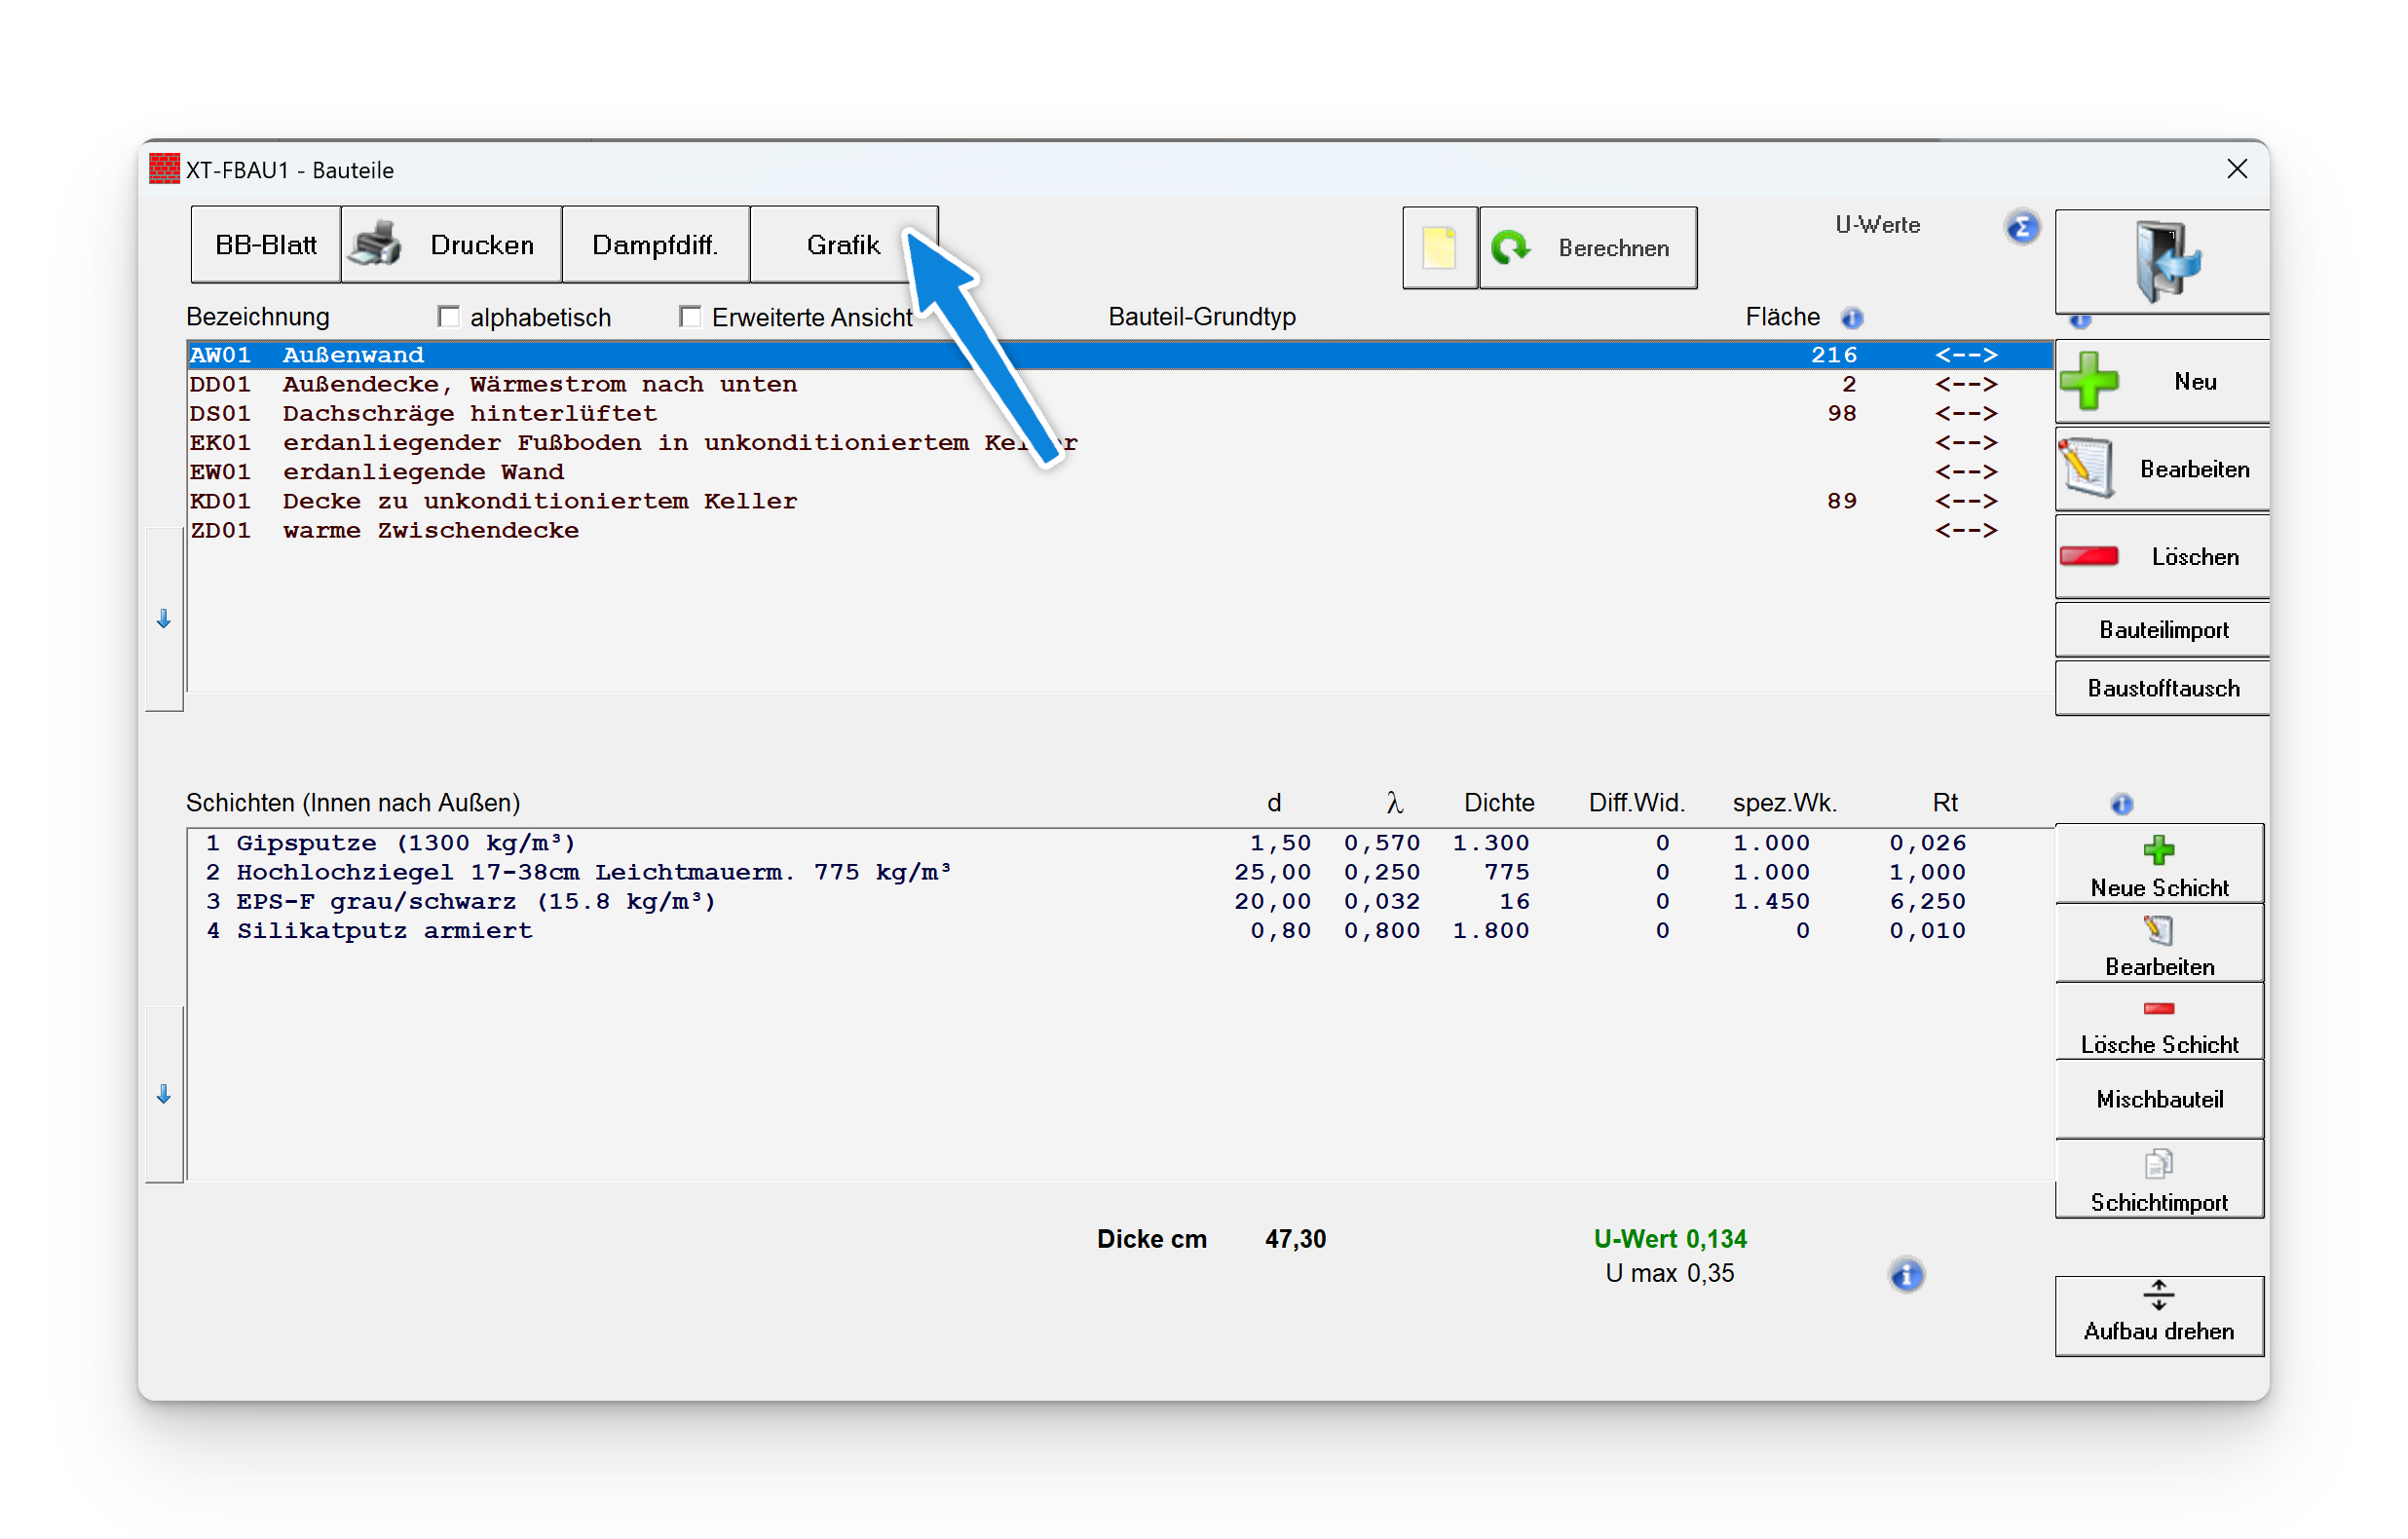Click the info icon above Neue Schicht
This screenshot has height=1539, width=2408.
coord(2121,804)
